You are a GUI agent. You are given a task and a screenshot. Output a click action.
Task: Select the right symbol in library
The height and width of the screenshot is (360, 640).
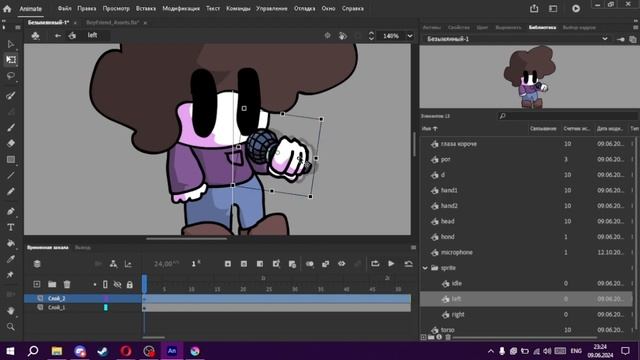(458, 314)
